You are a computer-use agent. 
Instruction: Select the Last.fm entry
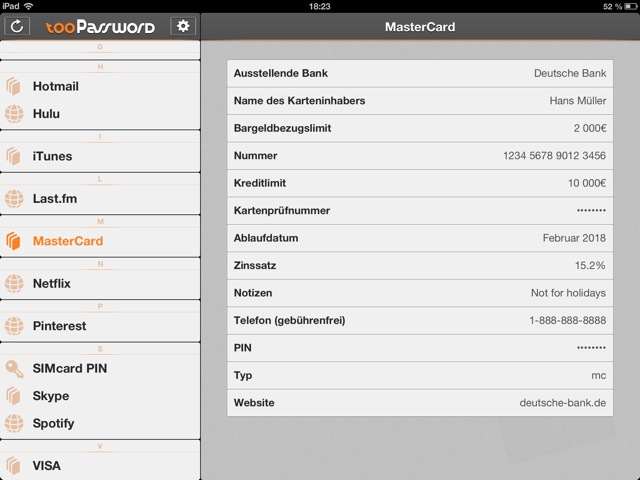[100, 198]
